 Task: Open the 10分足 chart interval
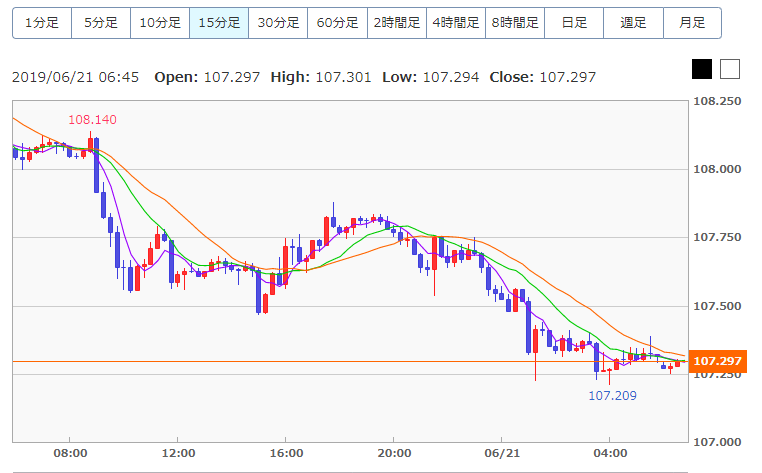click(x=160, y=23)
